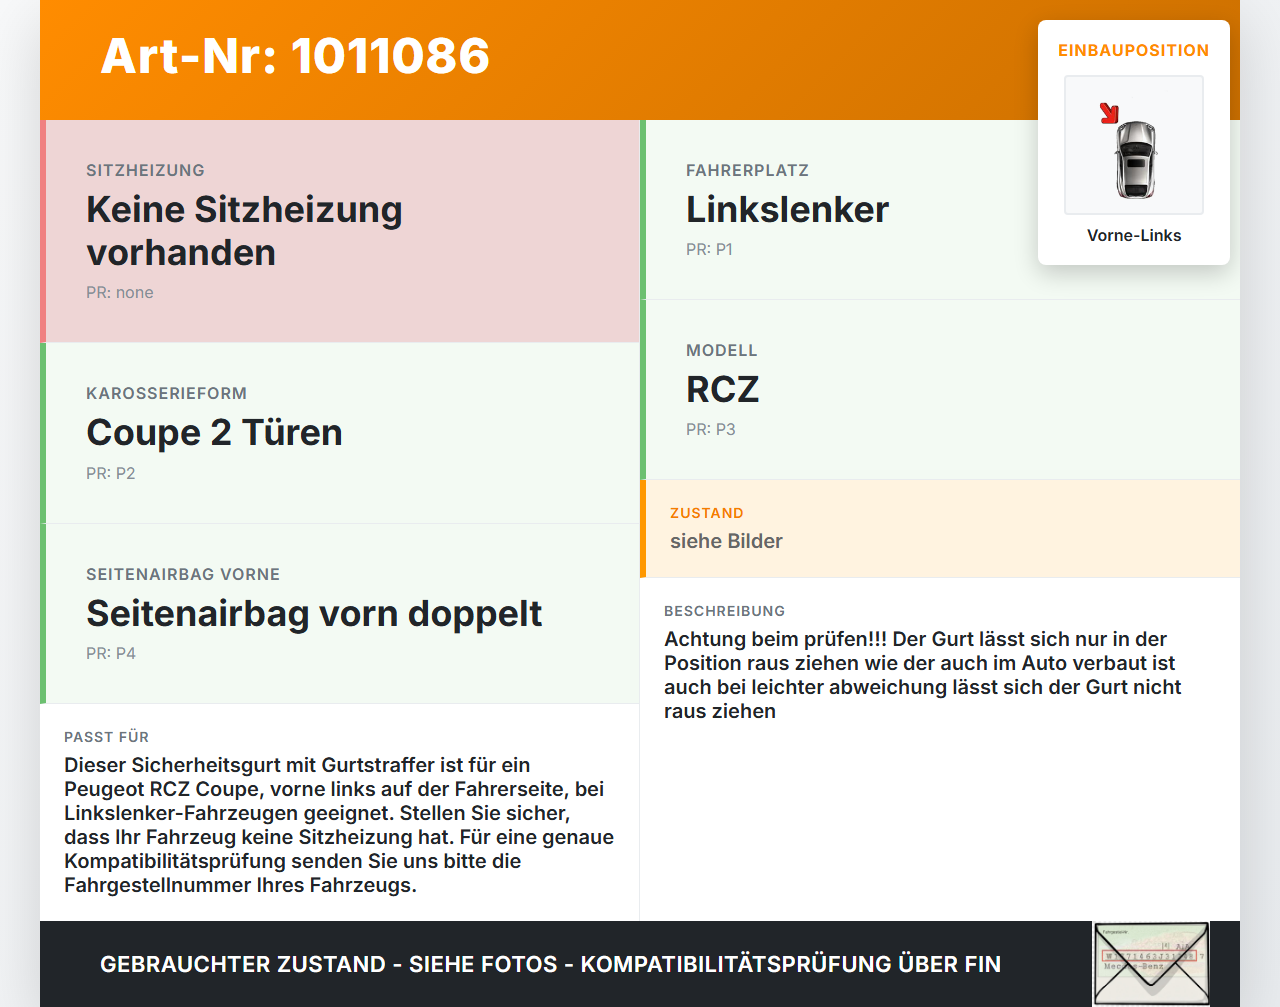The width and height of the screenshot is (1280, 1007).
Task: Select the 'Keine Sitzheizung vorhanden' value
Action: coord(244,231)
